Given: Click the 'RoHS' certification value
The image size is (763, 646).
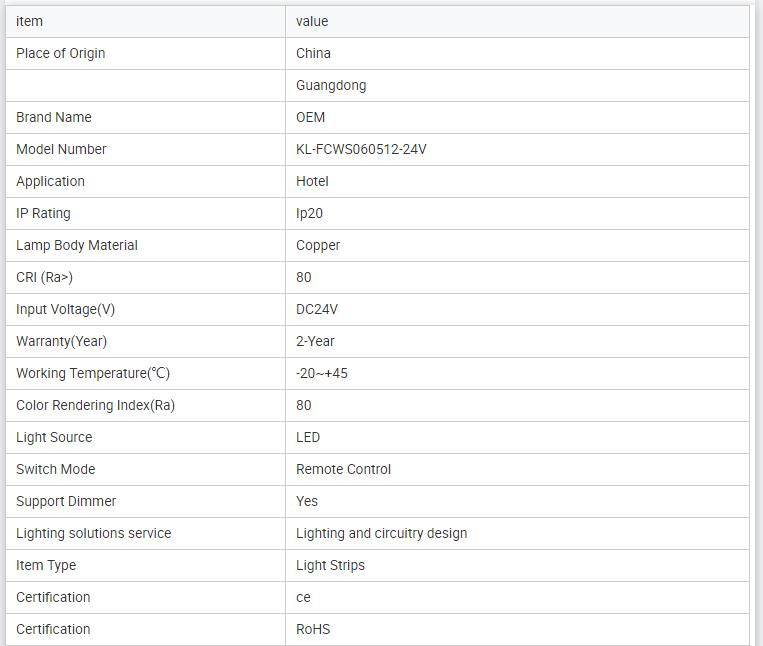Looking at the screenshot, I should point(313,629).
